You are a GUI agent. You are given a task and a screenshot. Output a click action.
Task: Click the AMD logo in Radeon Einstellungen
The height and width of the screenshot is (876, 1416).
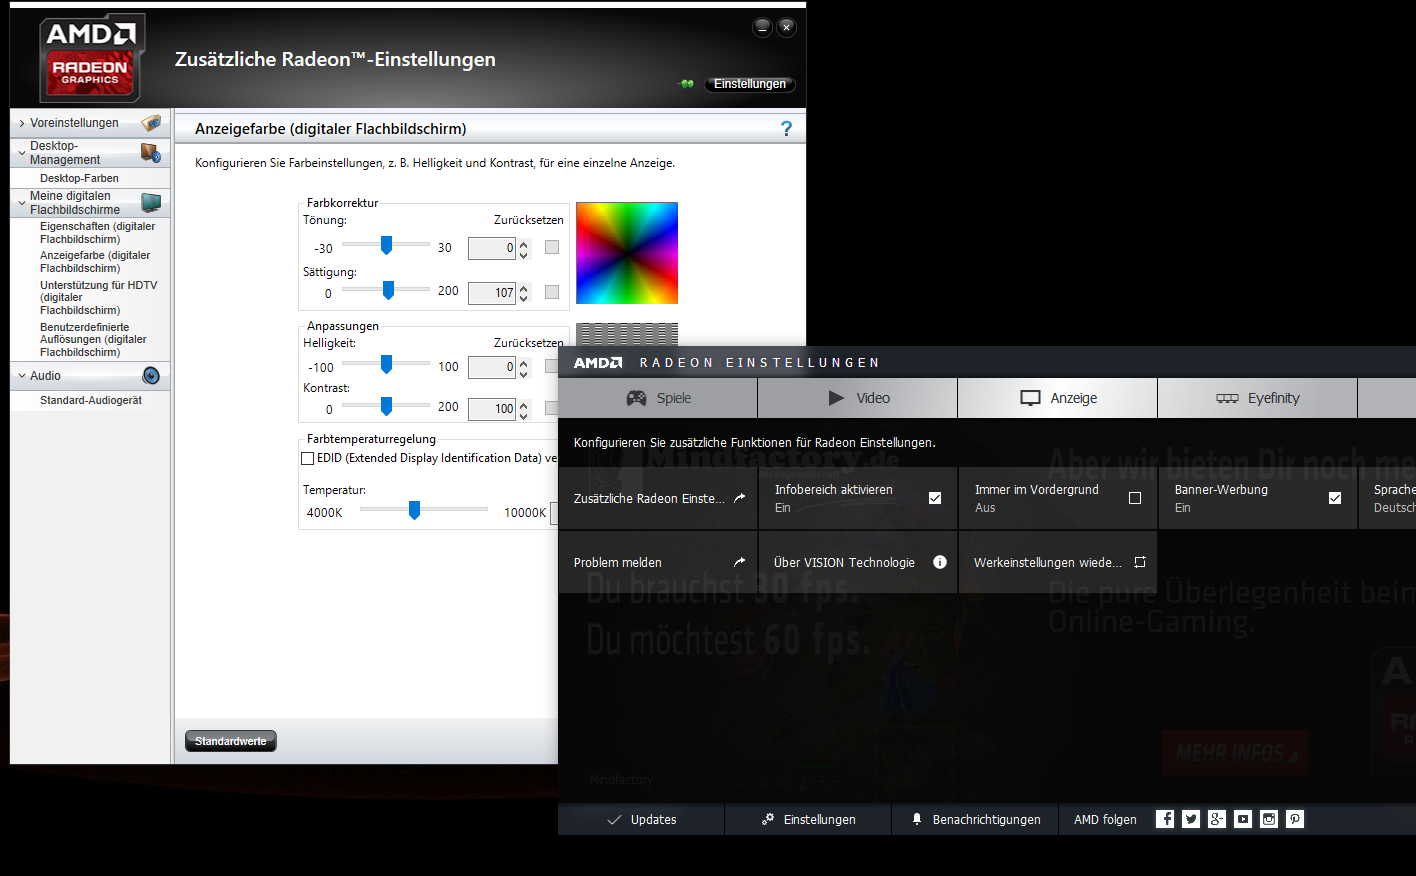(598, 363)
